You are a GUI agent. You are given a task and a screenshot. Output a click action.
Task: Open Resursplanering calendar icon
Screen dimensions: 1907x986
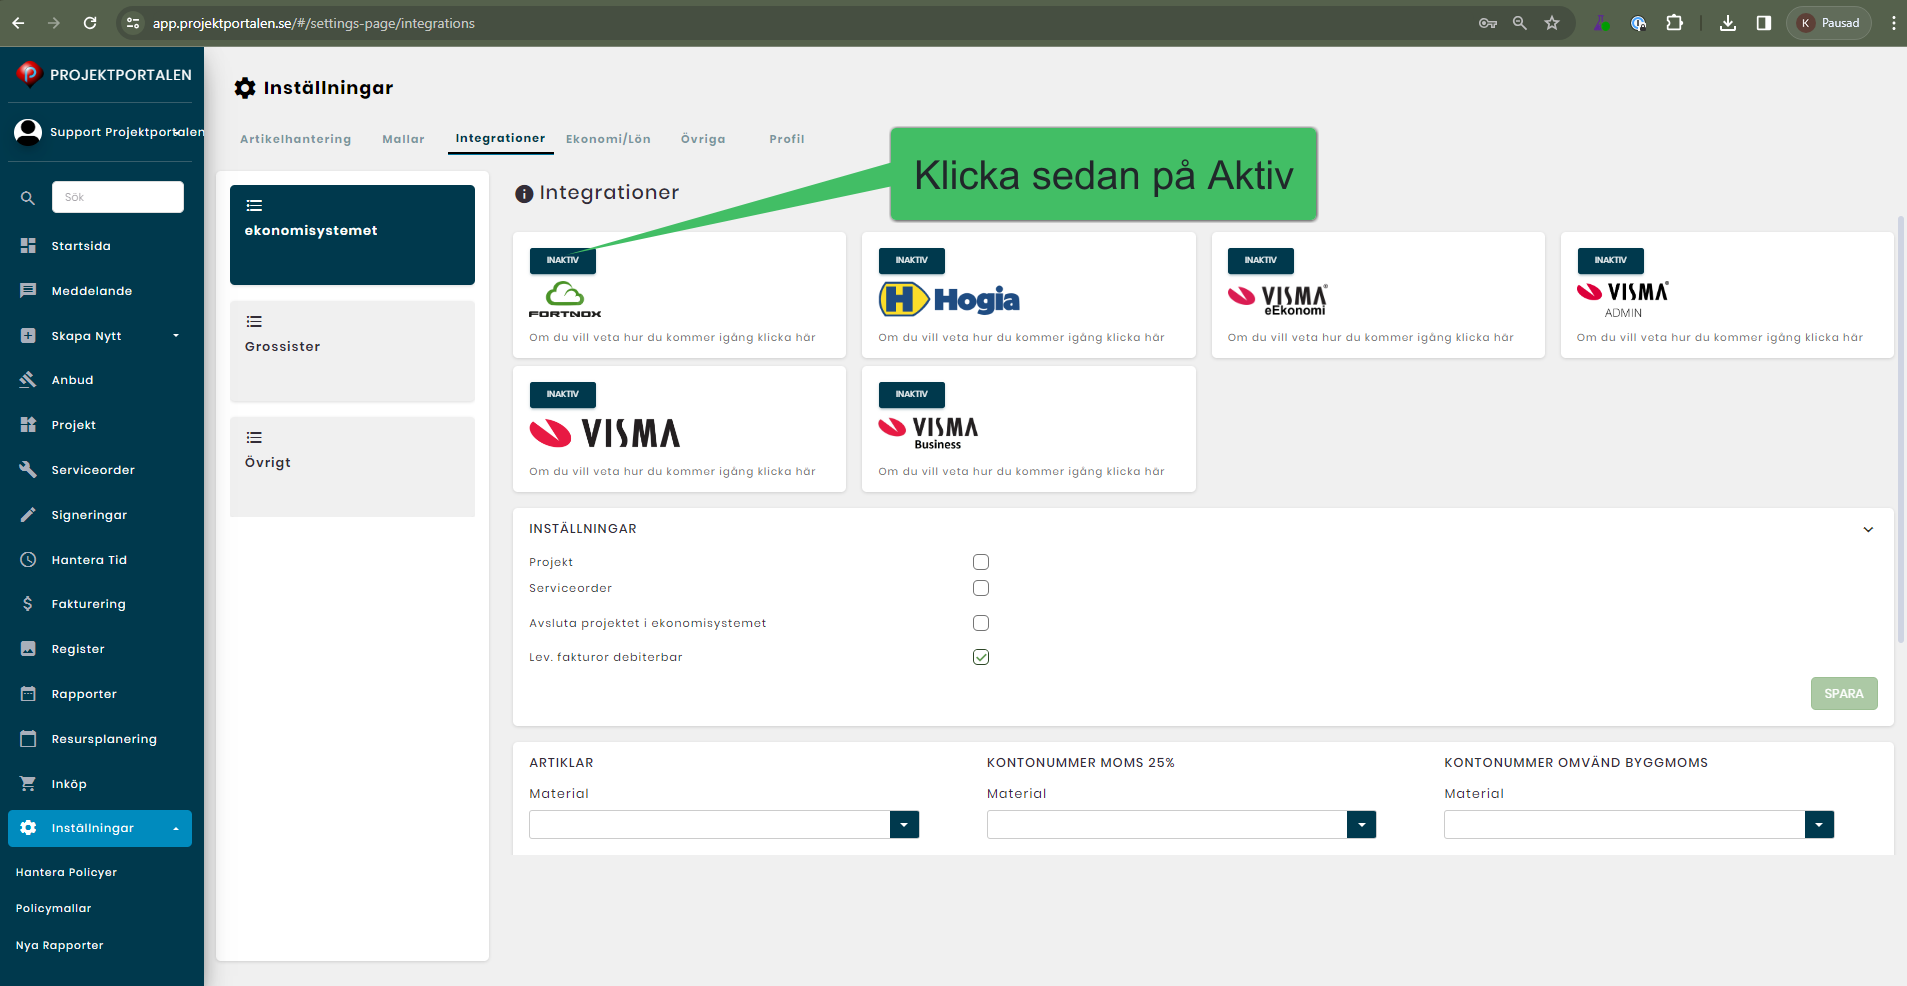pyautogui.click(x=28, y=739)
